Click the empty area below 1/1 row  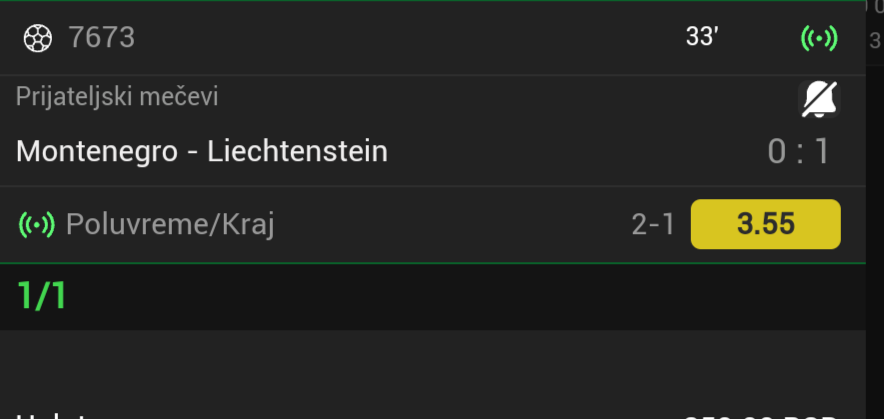click(x=430, y=365)
